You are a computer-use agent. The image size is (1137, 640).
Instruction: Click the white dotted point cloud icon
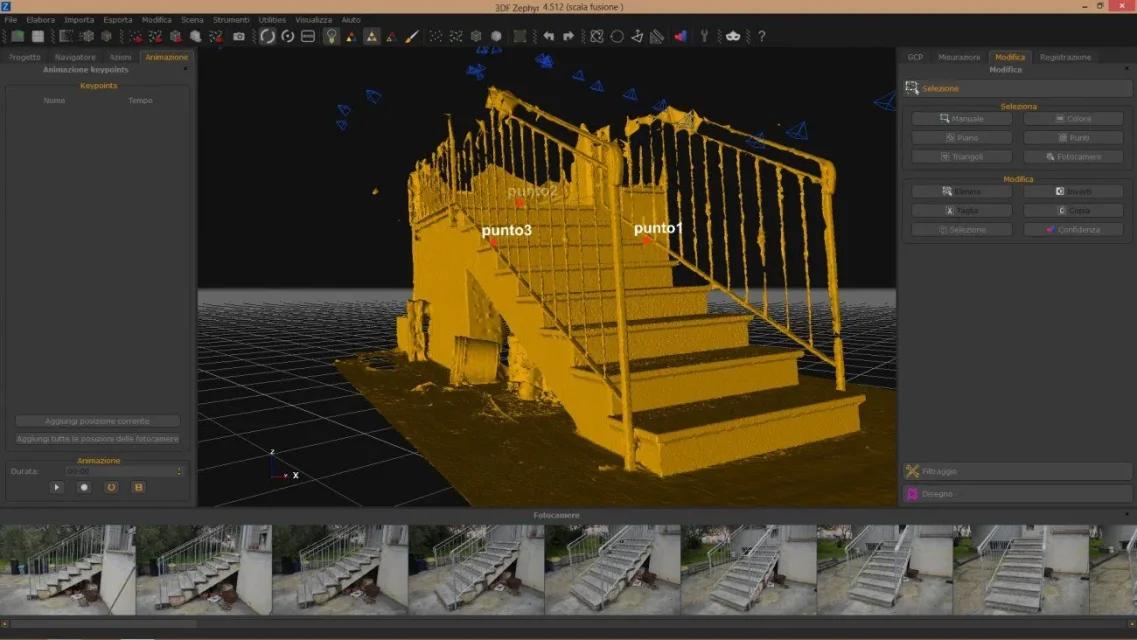click(x=436, y=36)
